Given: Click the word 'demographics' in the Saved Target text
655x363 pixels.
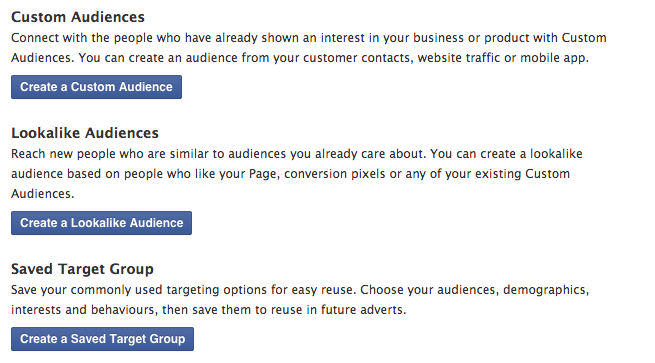Looking at the screenshot, I should [544, 290].
